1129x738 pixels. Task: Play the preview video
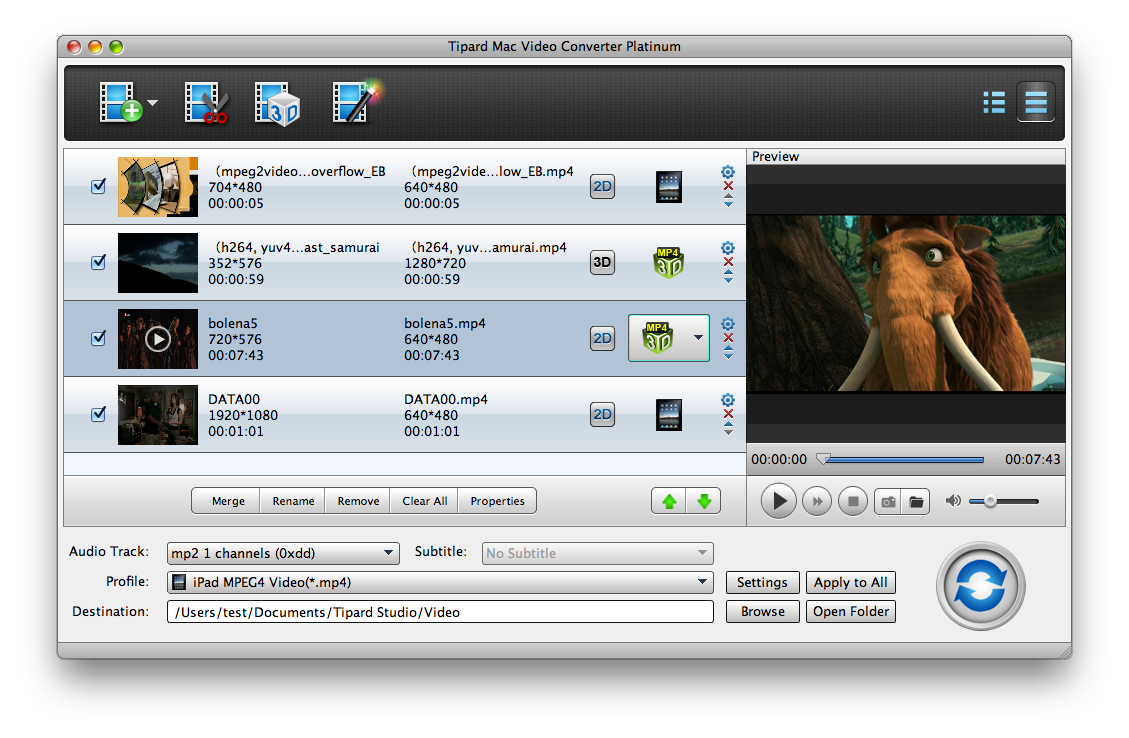(778, 501)
